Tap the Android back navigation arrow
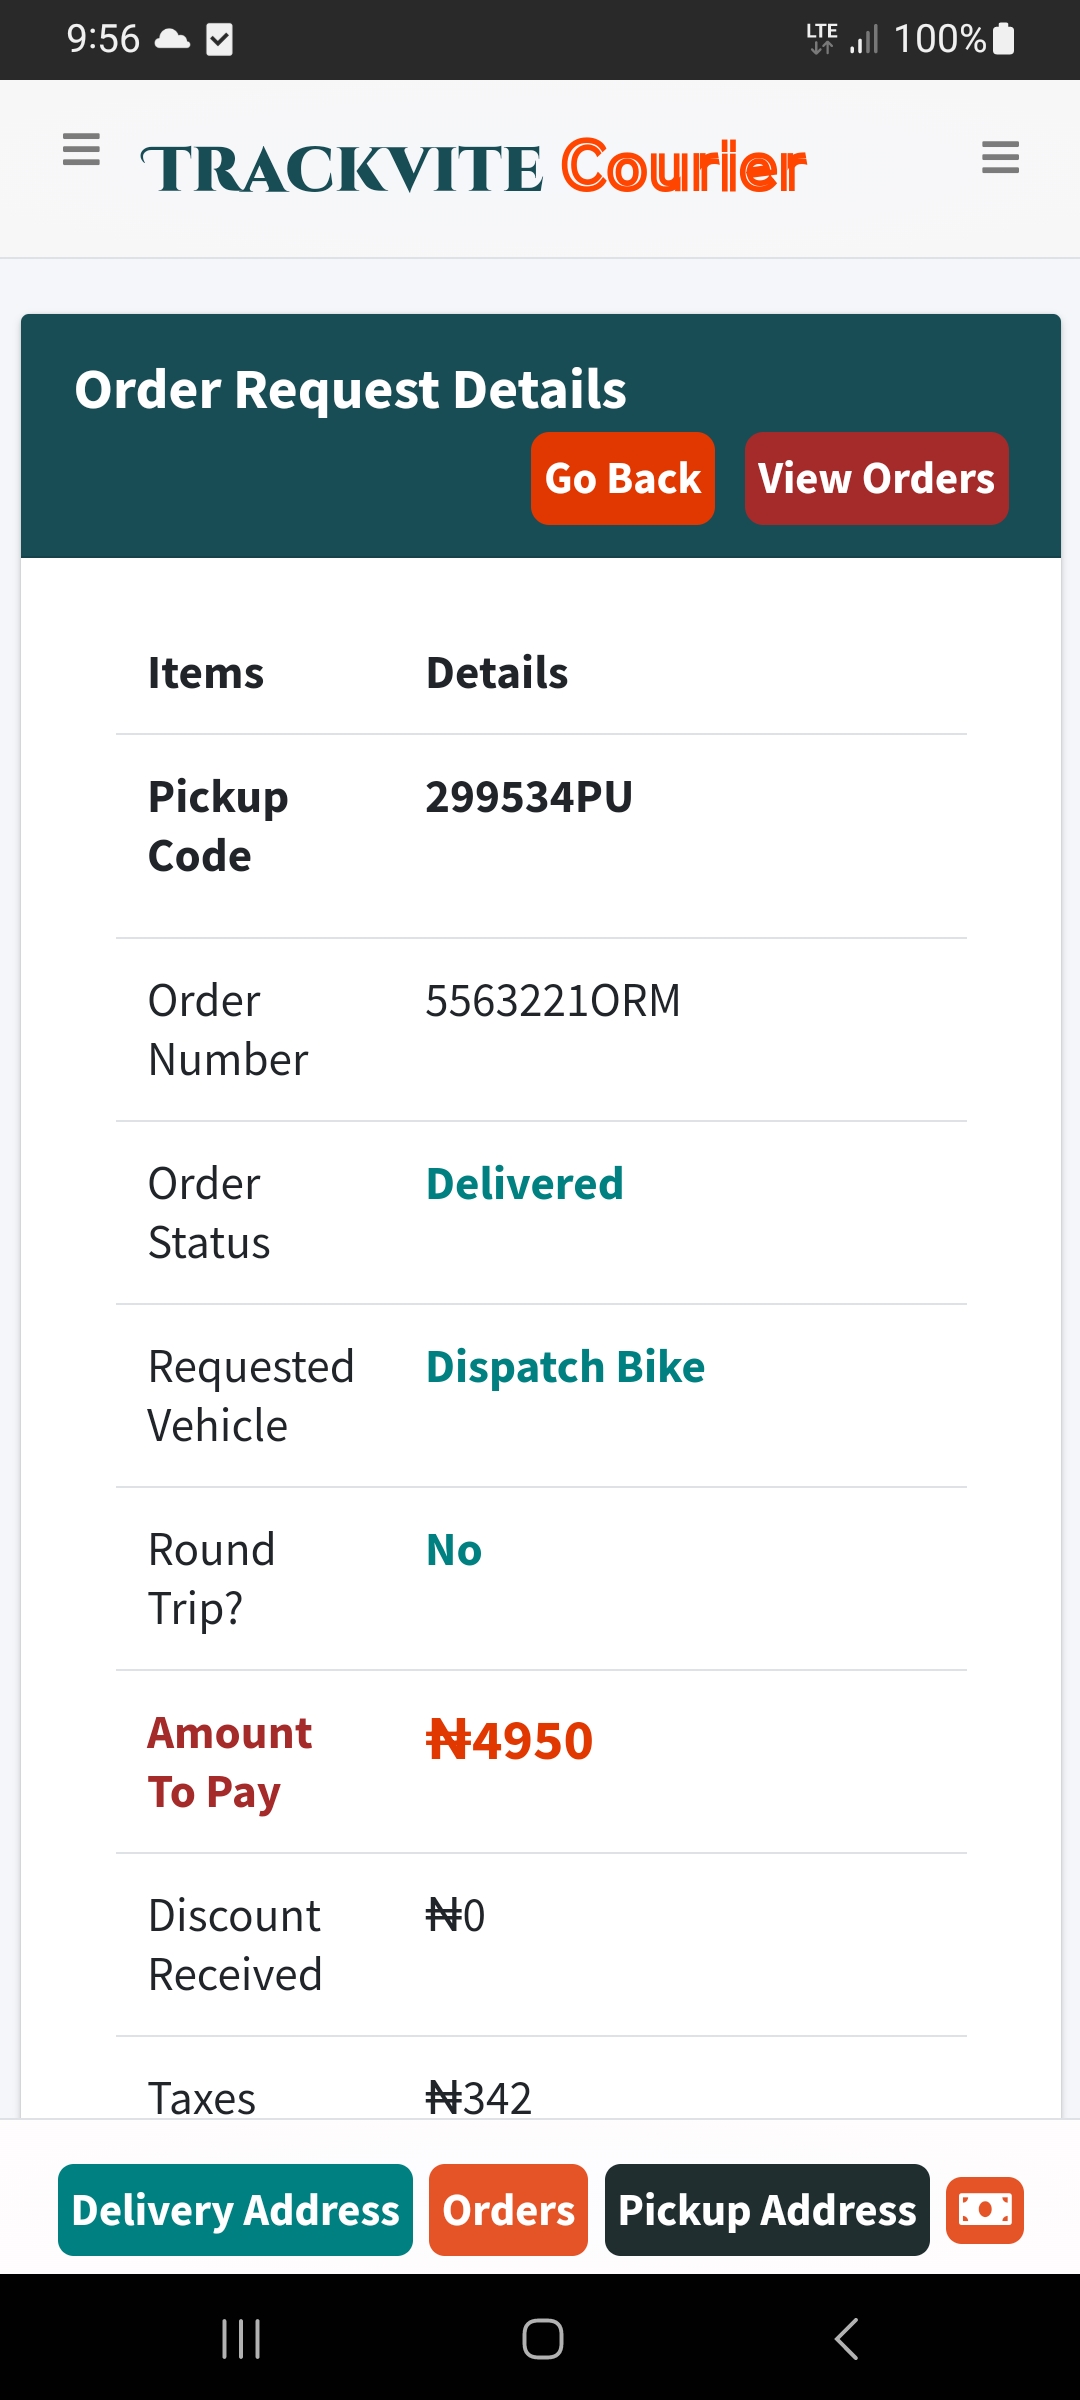 click(x=846, y=2339)
